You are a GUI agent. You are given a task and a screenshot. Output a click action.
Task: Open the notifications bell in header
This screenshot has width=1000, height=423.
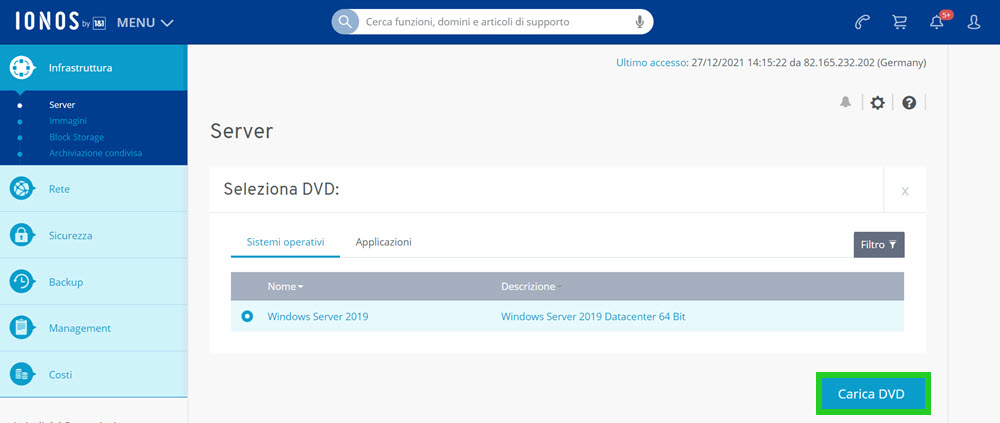936,22
